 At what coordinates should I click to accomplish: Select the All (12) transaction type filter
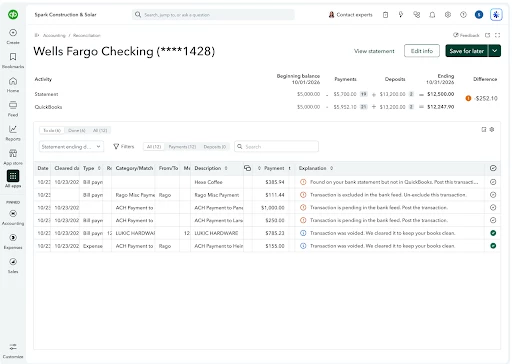coord(154,147)
